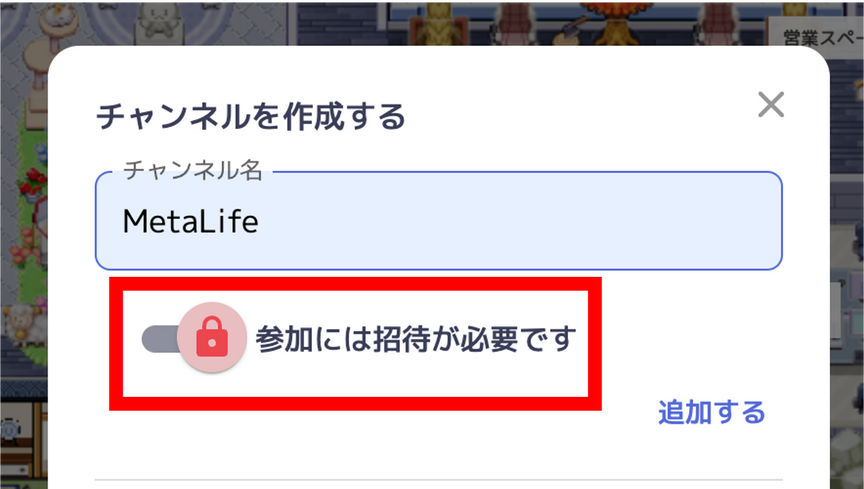Image resolution: width=864 pixels, height=489 pixels.
Task: Click the チャンネルを作成する dialog title
Action: [251, 116]
